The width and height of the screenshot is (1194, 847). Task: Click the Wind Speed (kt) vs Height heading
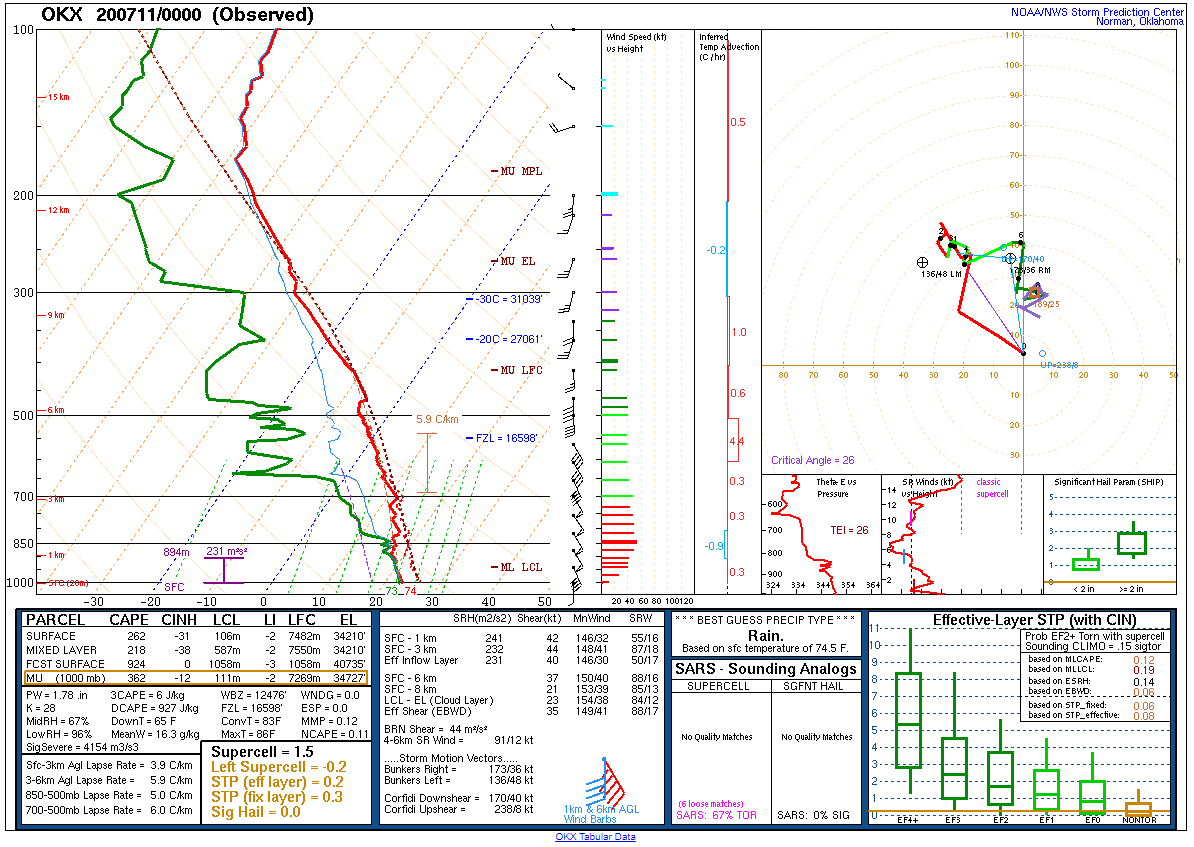point(636,43)
